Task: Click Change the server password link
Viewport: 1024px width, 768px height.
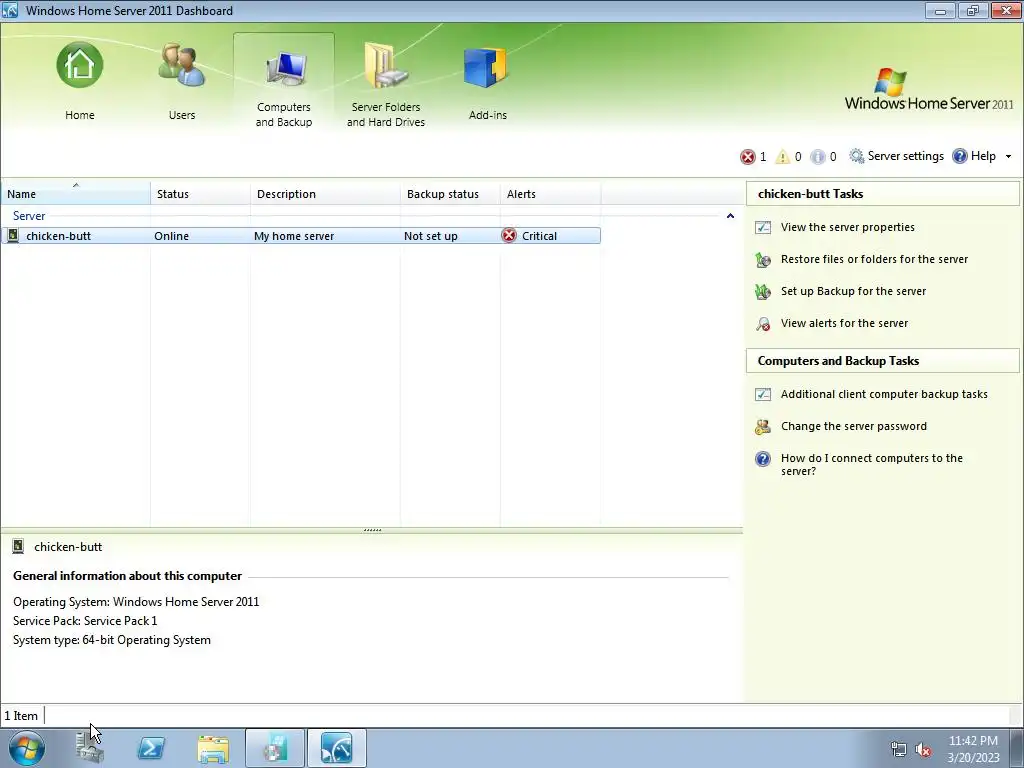Action: point(854,426)
